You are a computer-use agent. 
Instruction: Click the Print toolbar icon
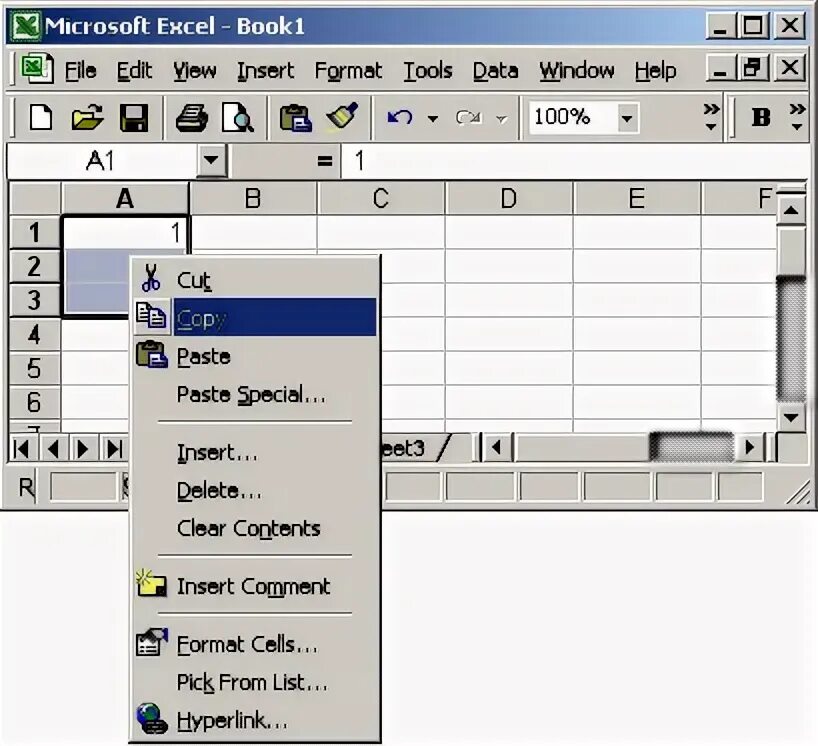(x=191, y=117)
